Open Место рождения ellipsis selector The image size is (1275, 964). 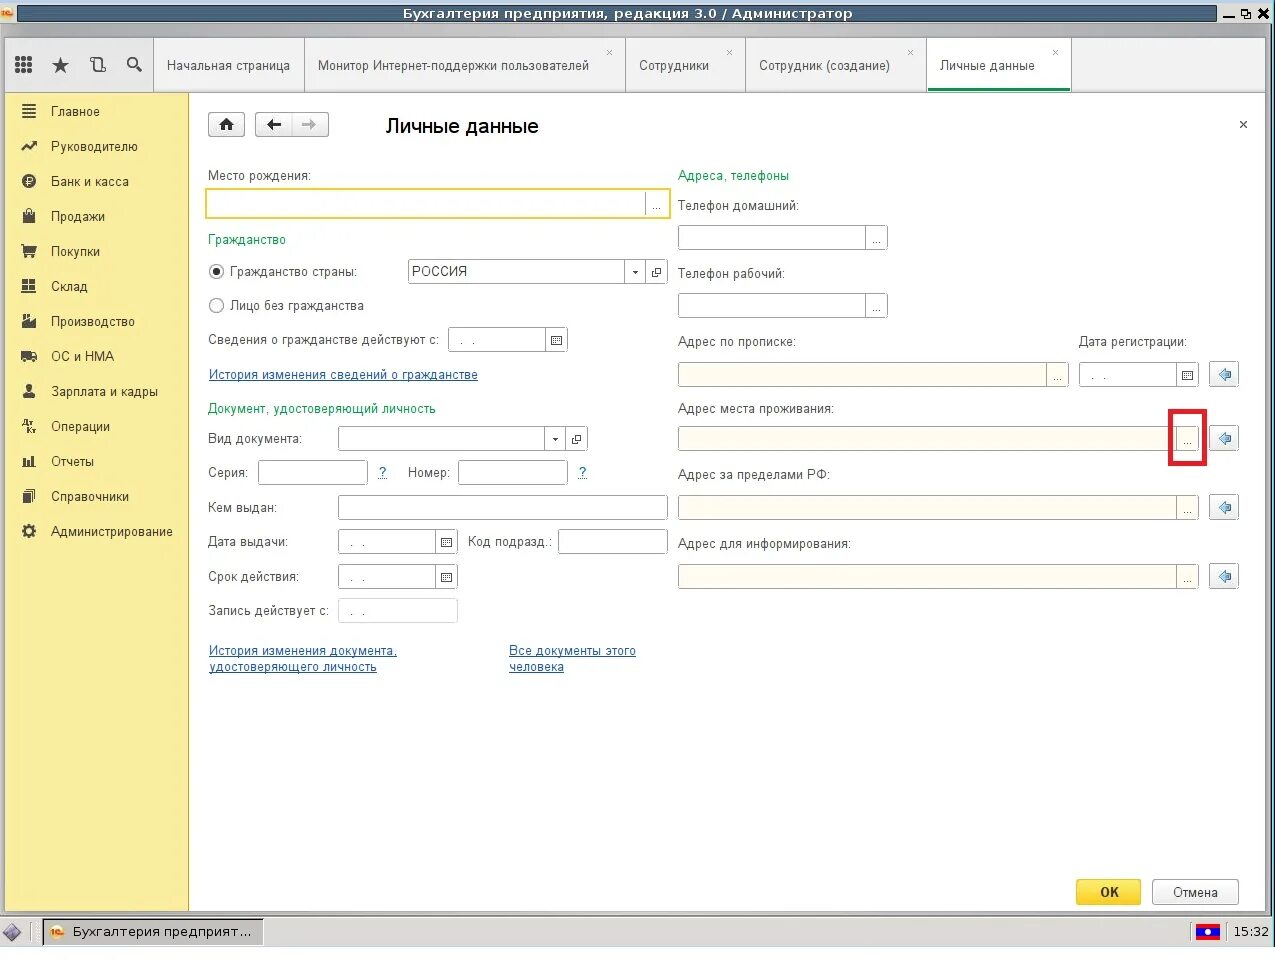pyautogui.click(x=657, y=205)
